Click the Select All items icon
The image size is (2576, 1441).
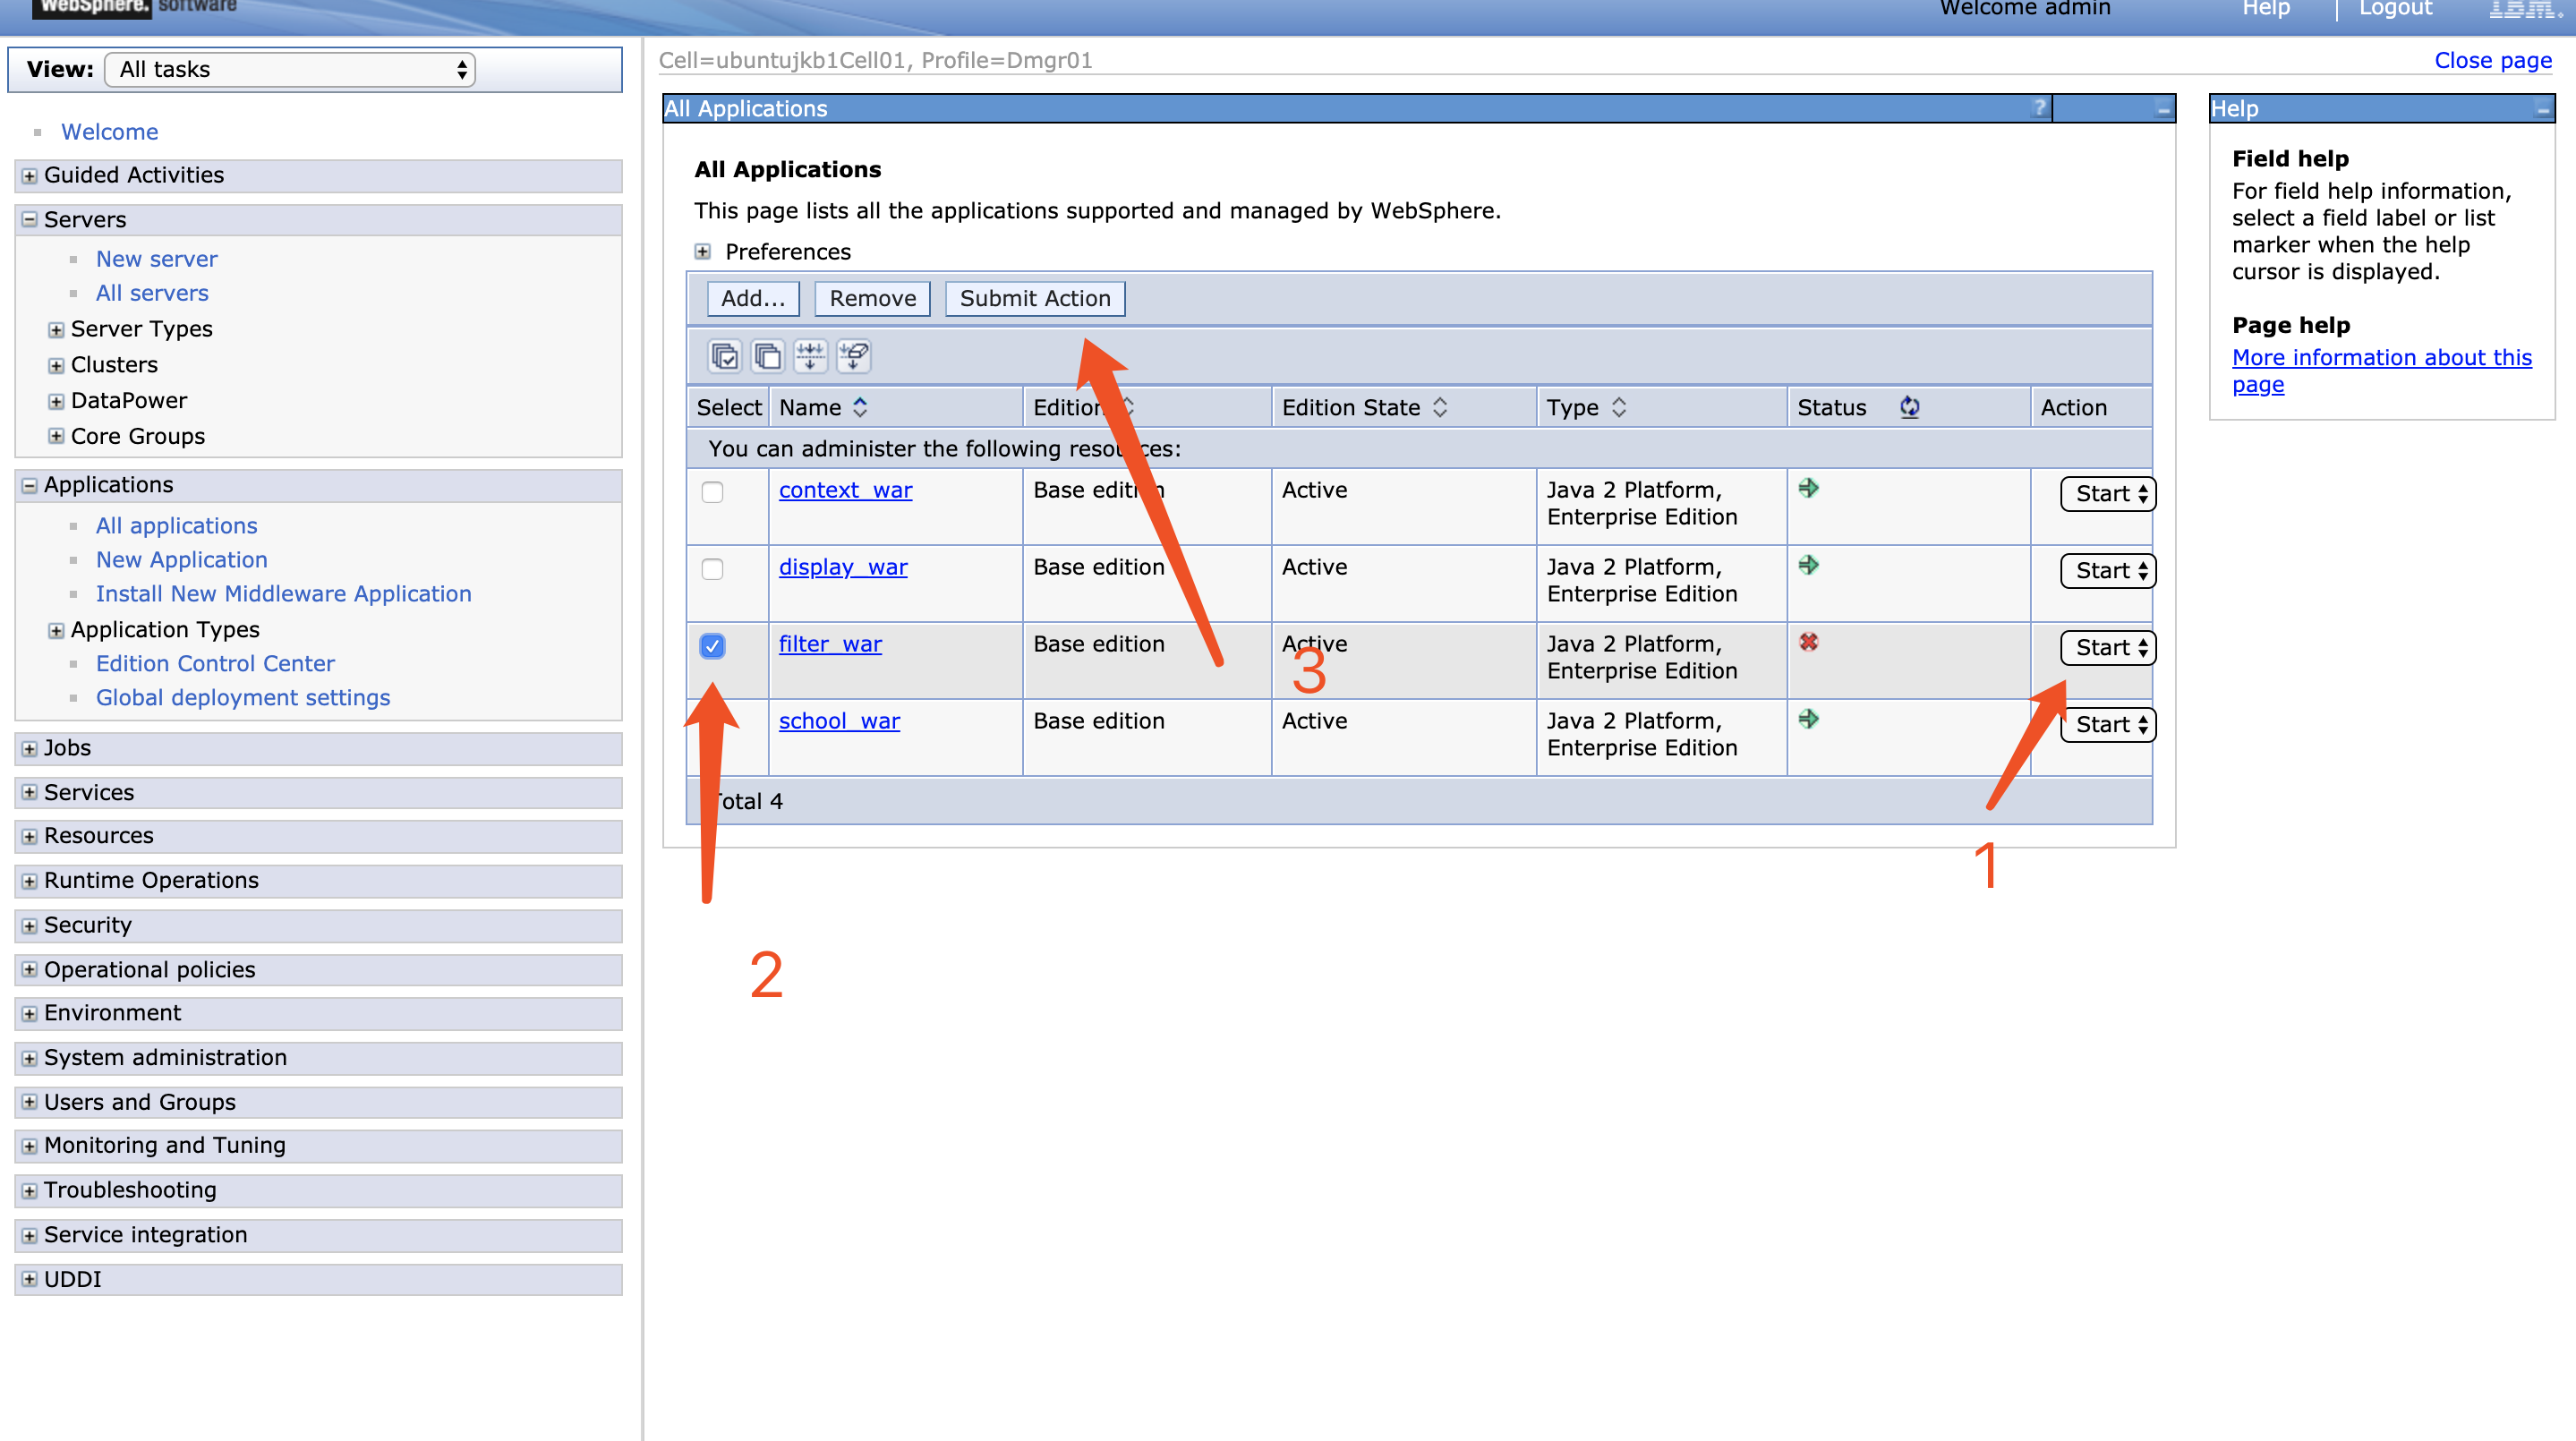(x=724, y=356)
